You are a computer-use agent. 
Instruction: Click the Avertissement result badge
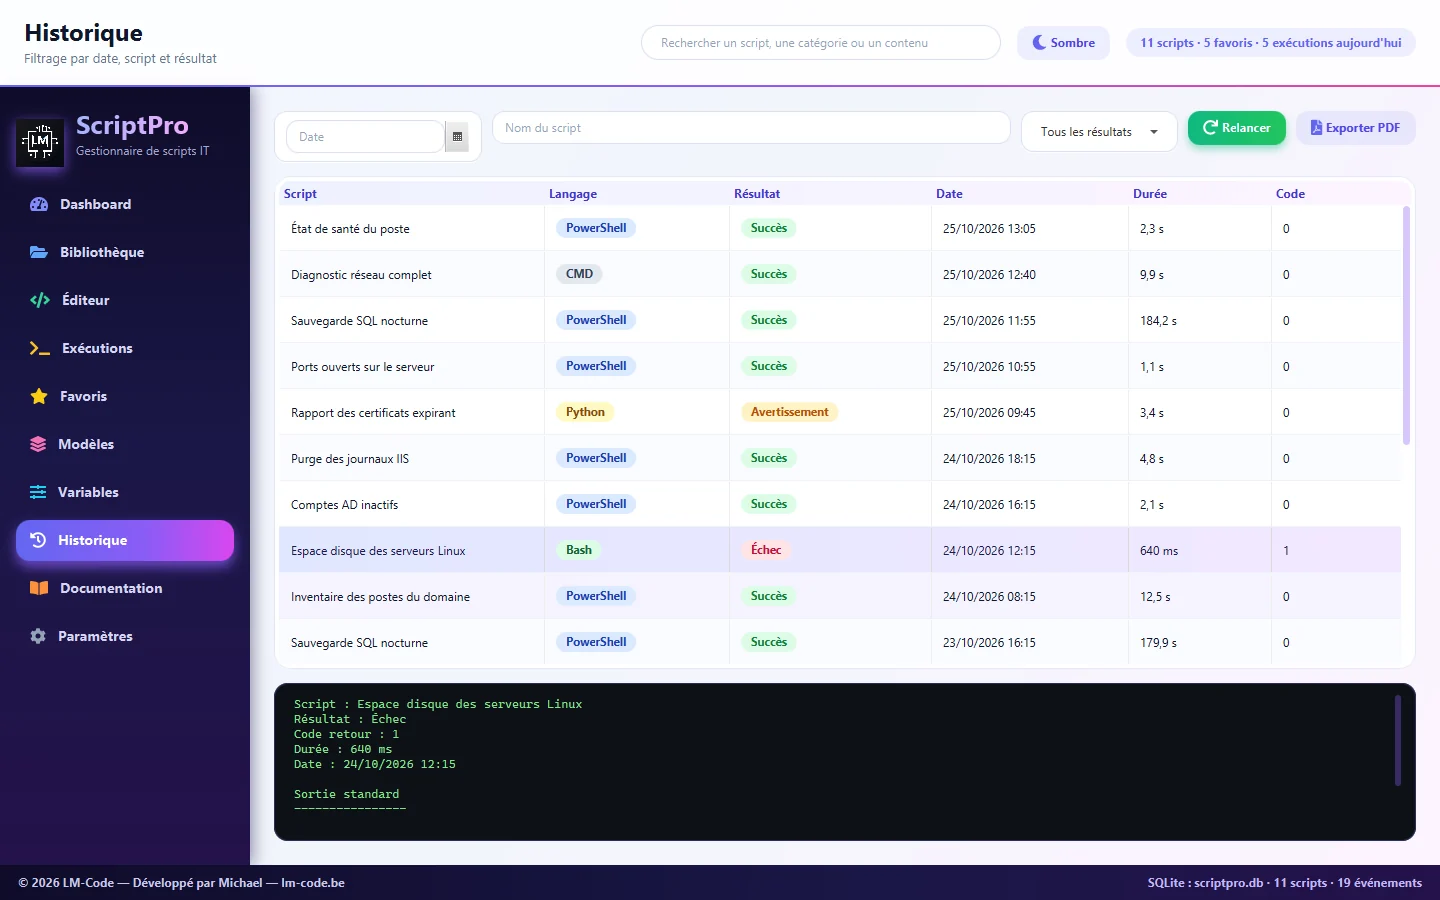789,412
